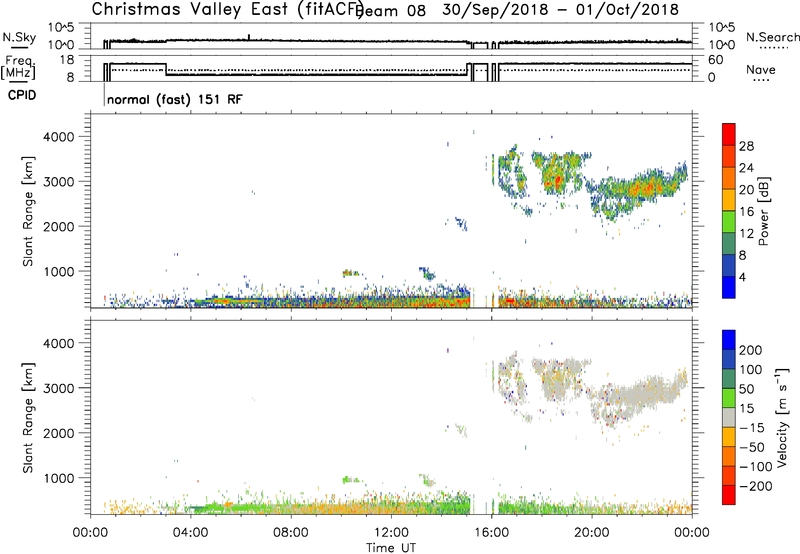Viewport: 800px width, 554px height.
Task: Click '60' tick on the Nave axis
Action: point(715,60)
